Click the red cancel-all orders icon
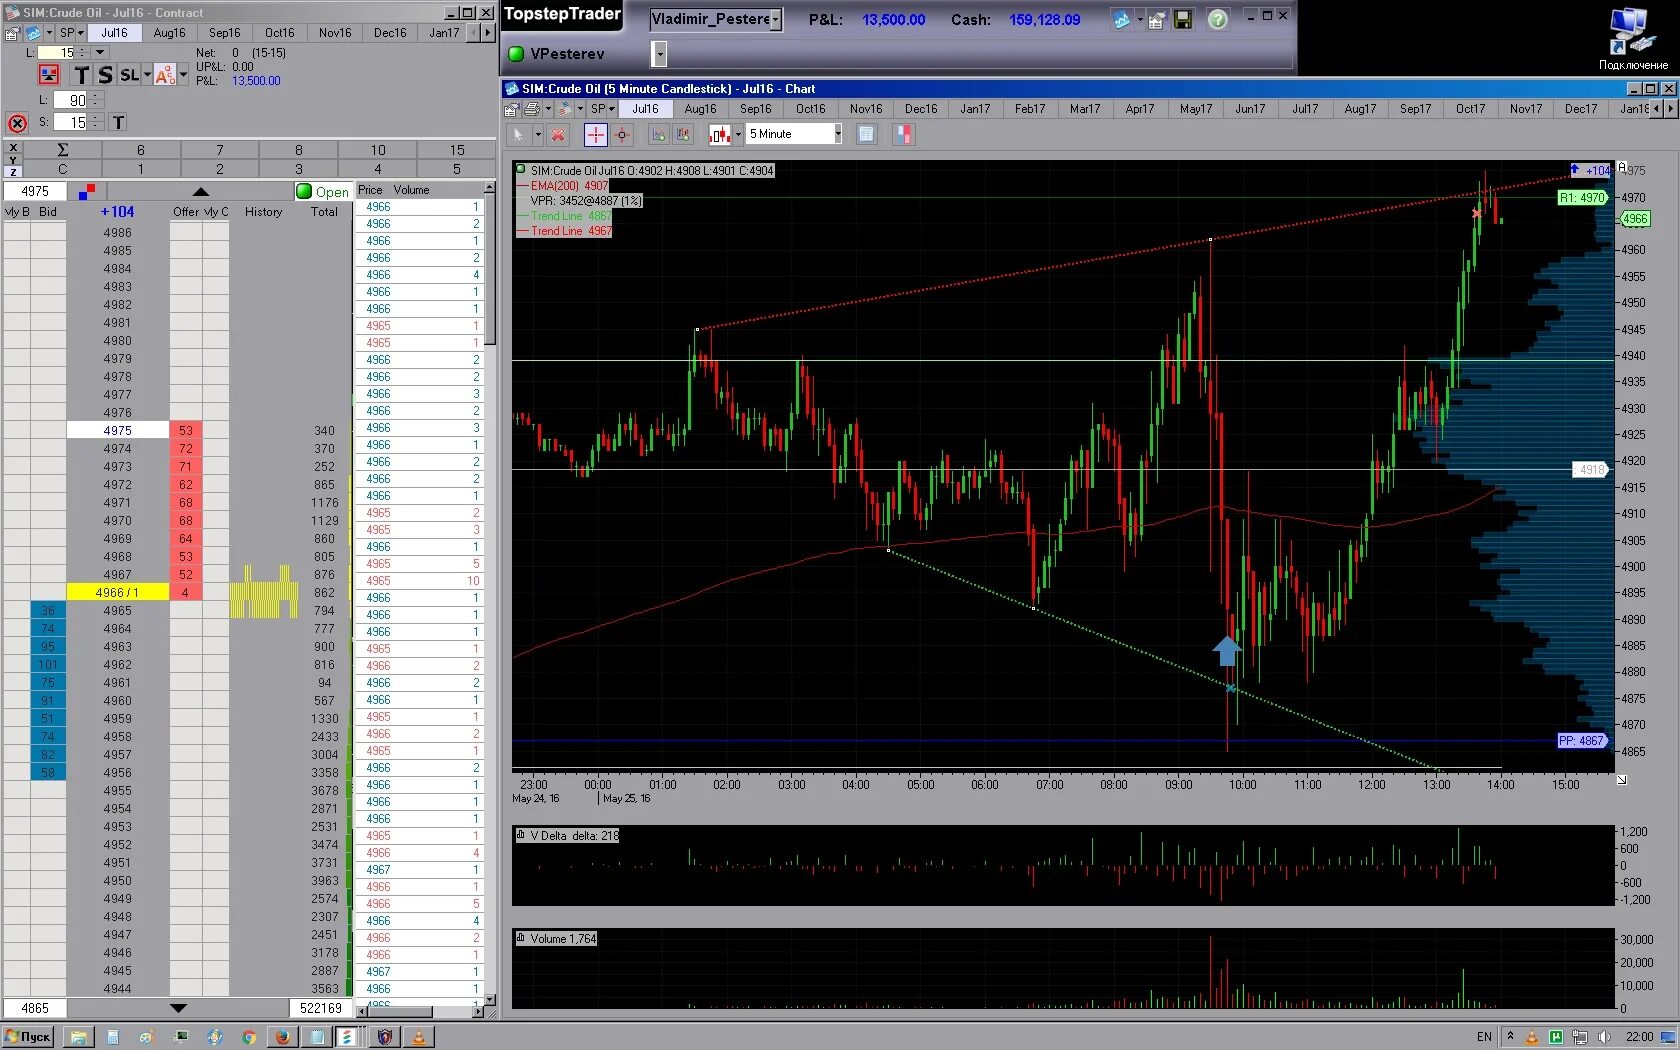This screenshot has width=1680, height=1050. pyautogui.click(x=17, y=123)
